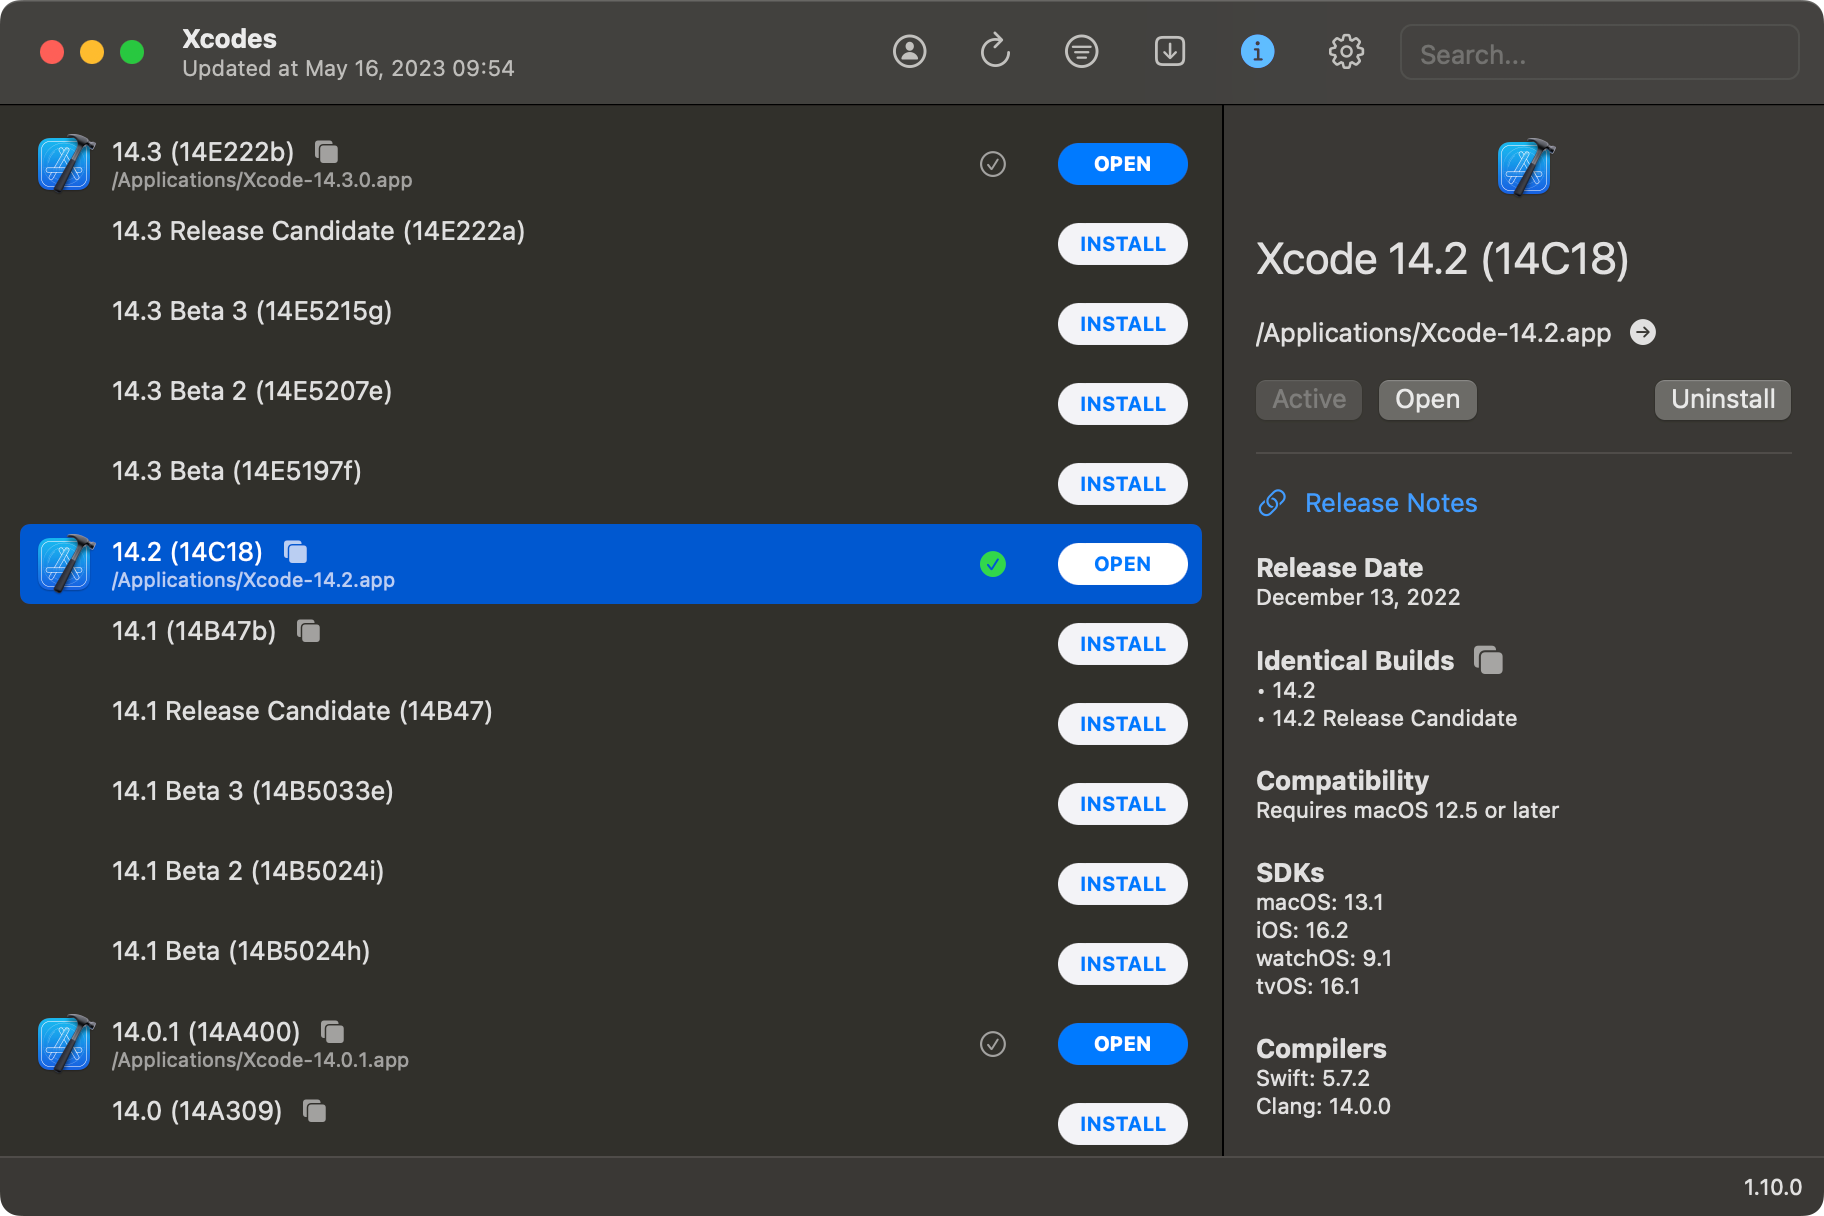Uninstall Xcode 14.2
The width and height of the screenshot is (1824, 1216).
[x=1721, y=399]
